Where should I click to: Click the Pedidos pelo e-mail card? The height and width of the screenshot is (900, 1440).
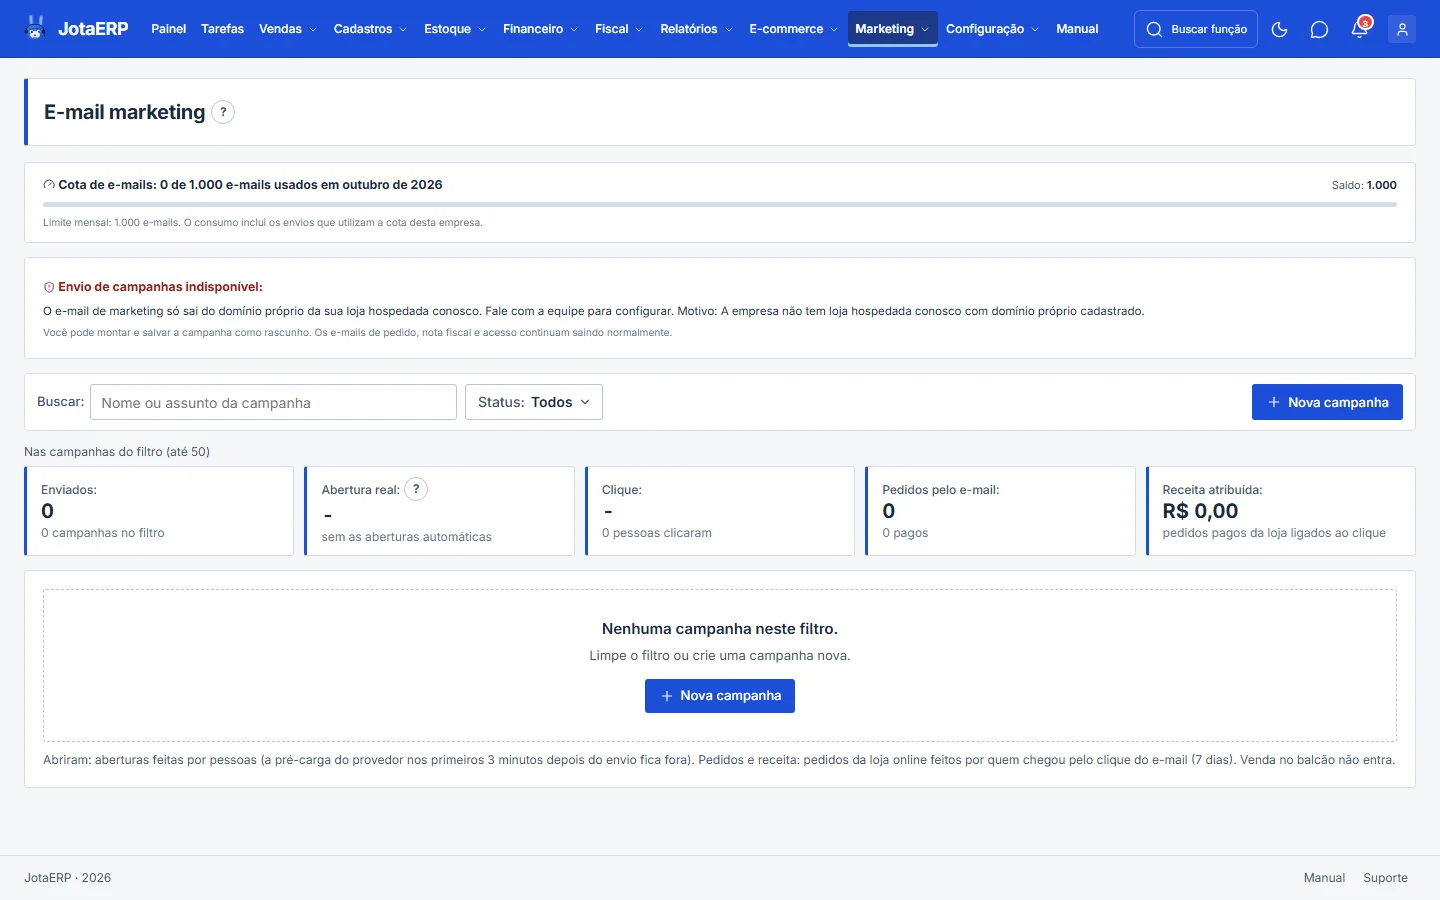1000,511
